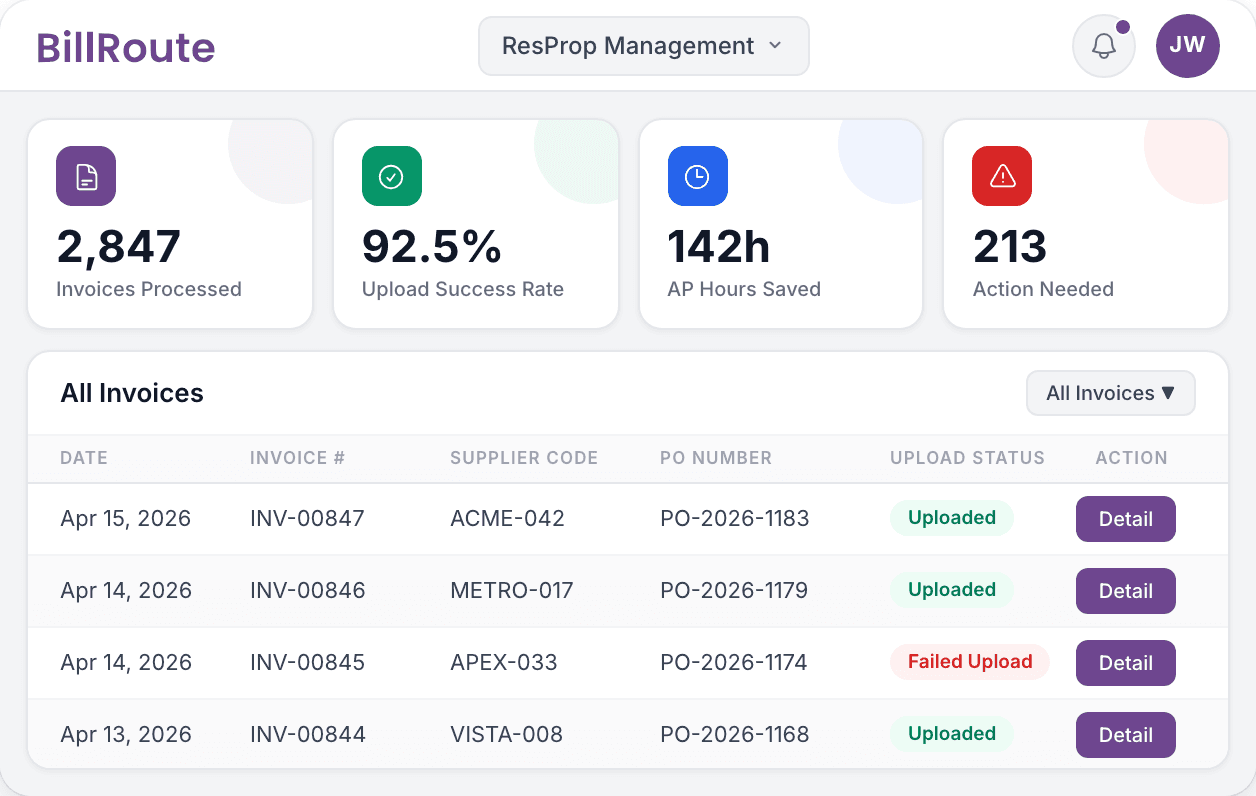Open the ResProp Management organization dropdown
The width and height of the screenshot is (1256, 796).
pos(643,46)
